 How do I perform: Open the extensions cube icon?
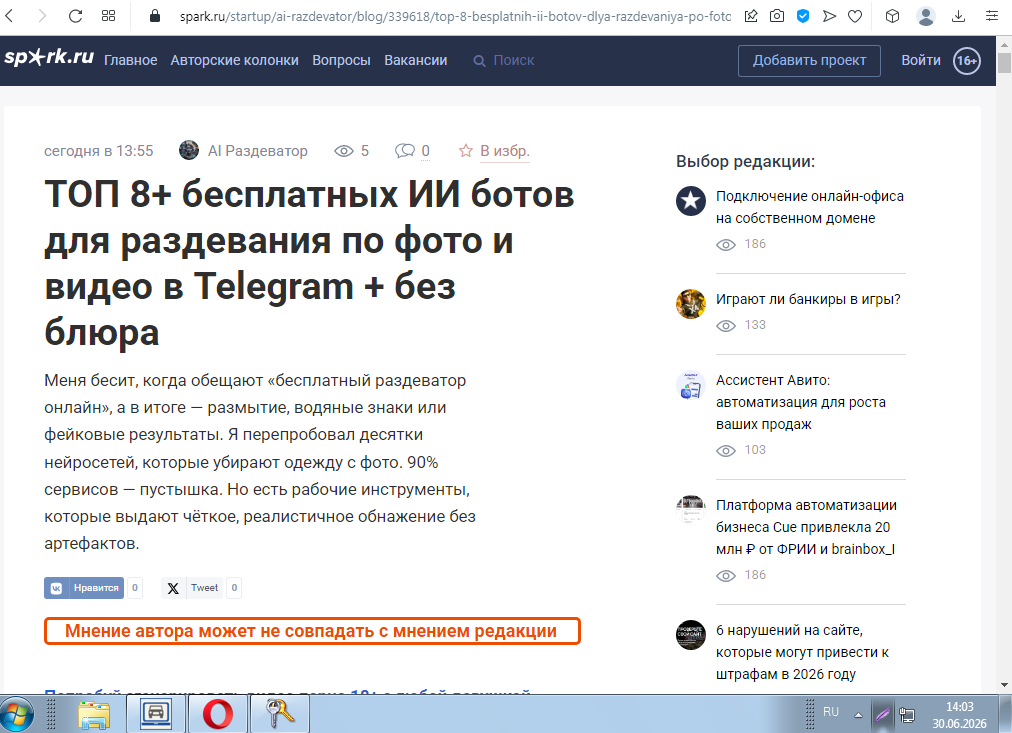tap(892, 16)
